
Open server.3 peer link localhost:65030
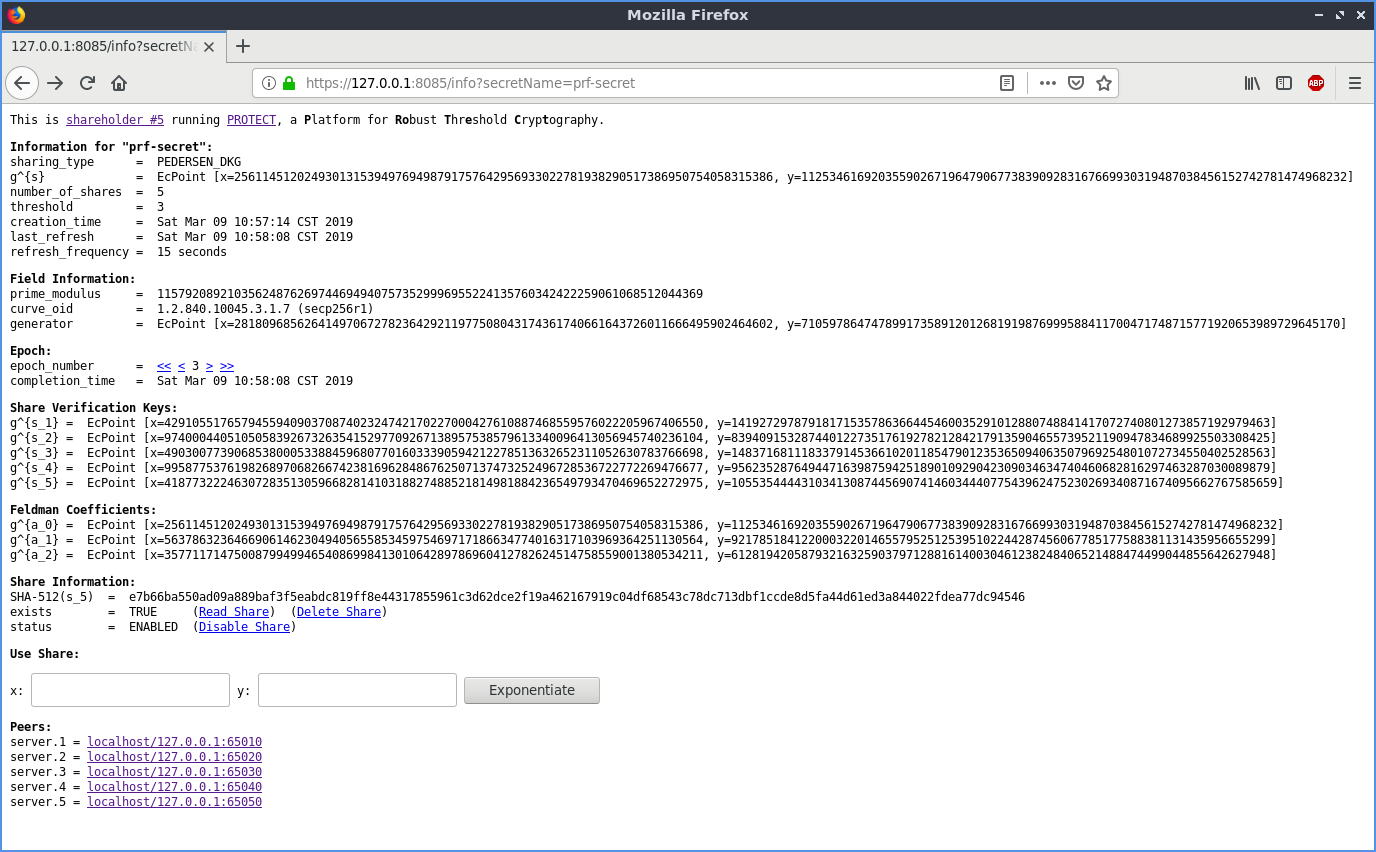tap(174, 772)
